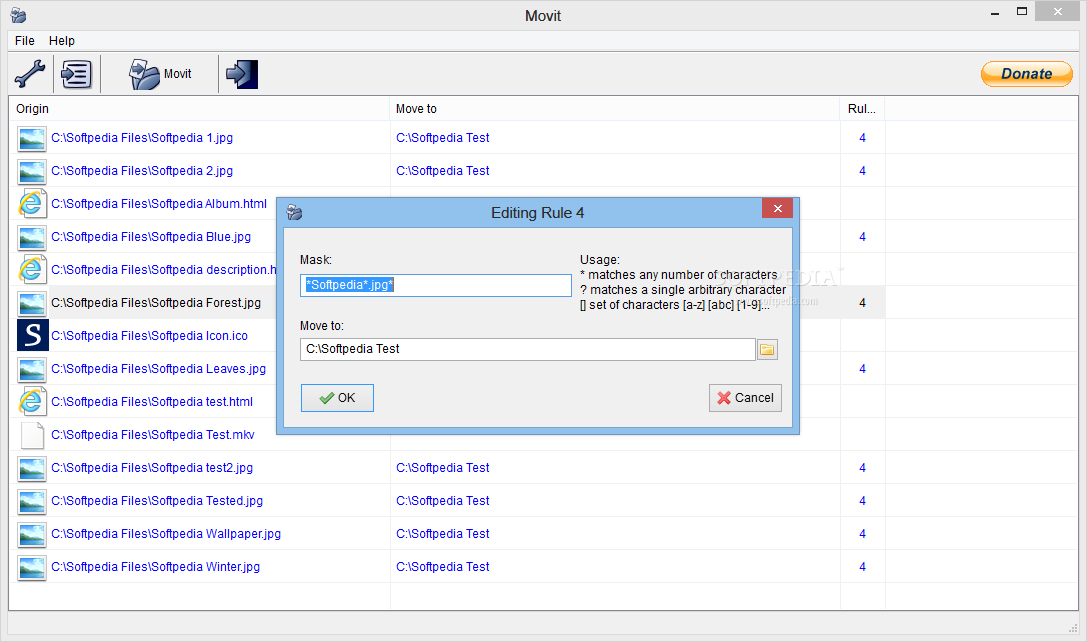Screen dimensions: 1087x642
Task: Close the Editing Rule 4 dialog
Action: [777, 208]
